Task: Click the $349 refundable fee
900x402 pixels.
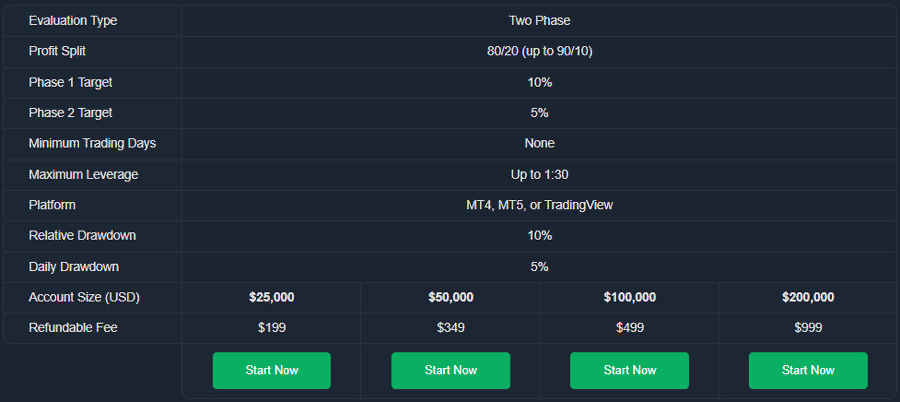Action: coord(451,328)
